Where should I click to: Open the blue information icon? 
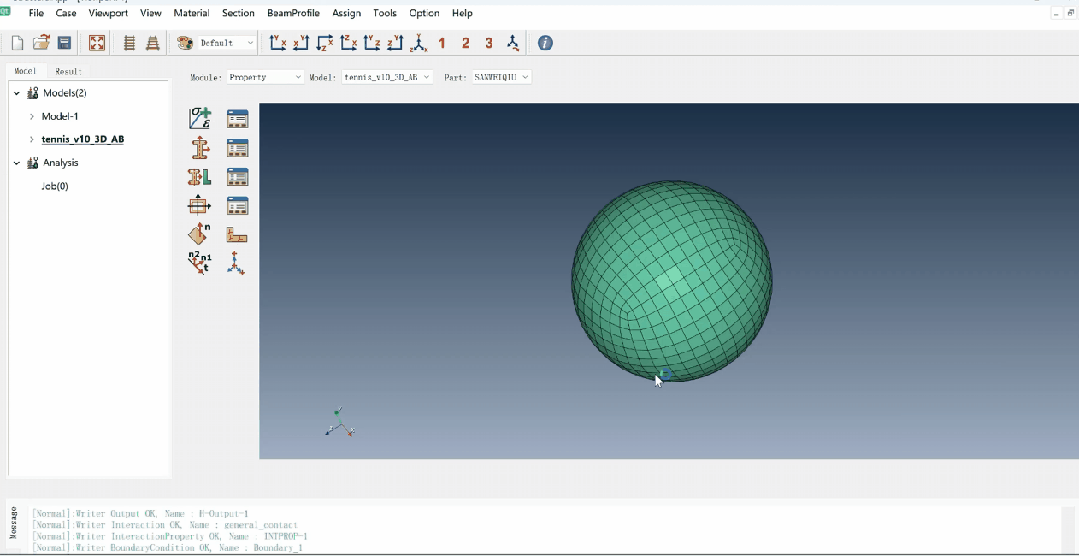point(545,43)
